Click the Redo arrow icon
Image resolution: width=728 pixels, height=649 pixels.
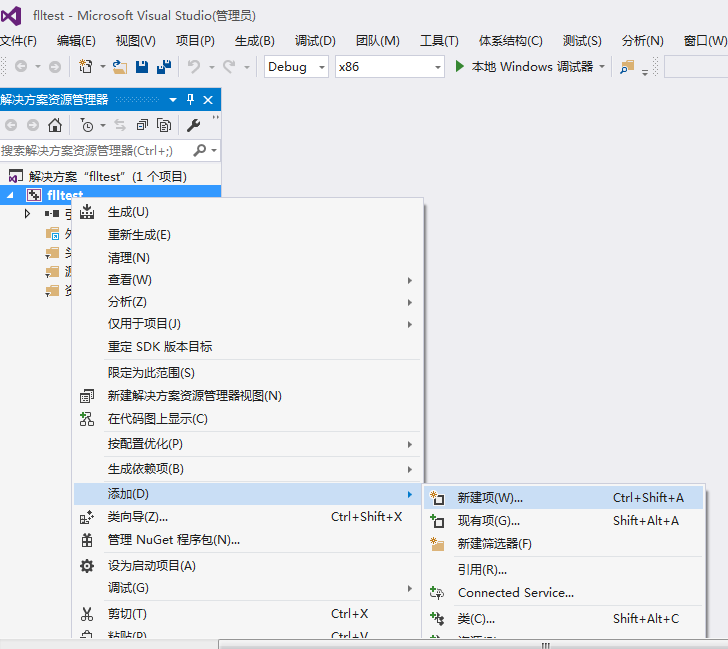229,67
